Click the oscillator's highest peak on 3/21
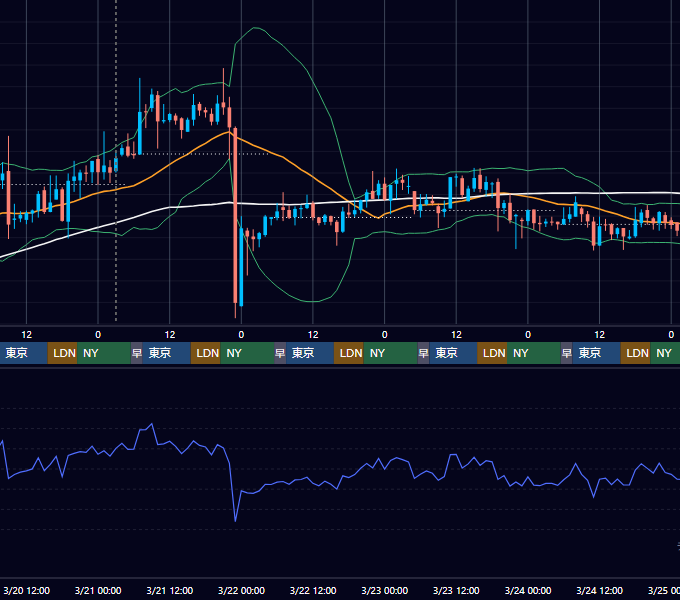680x600 pixels. (151, 424)
